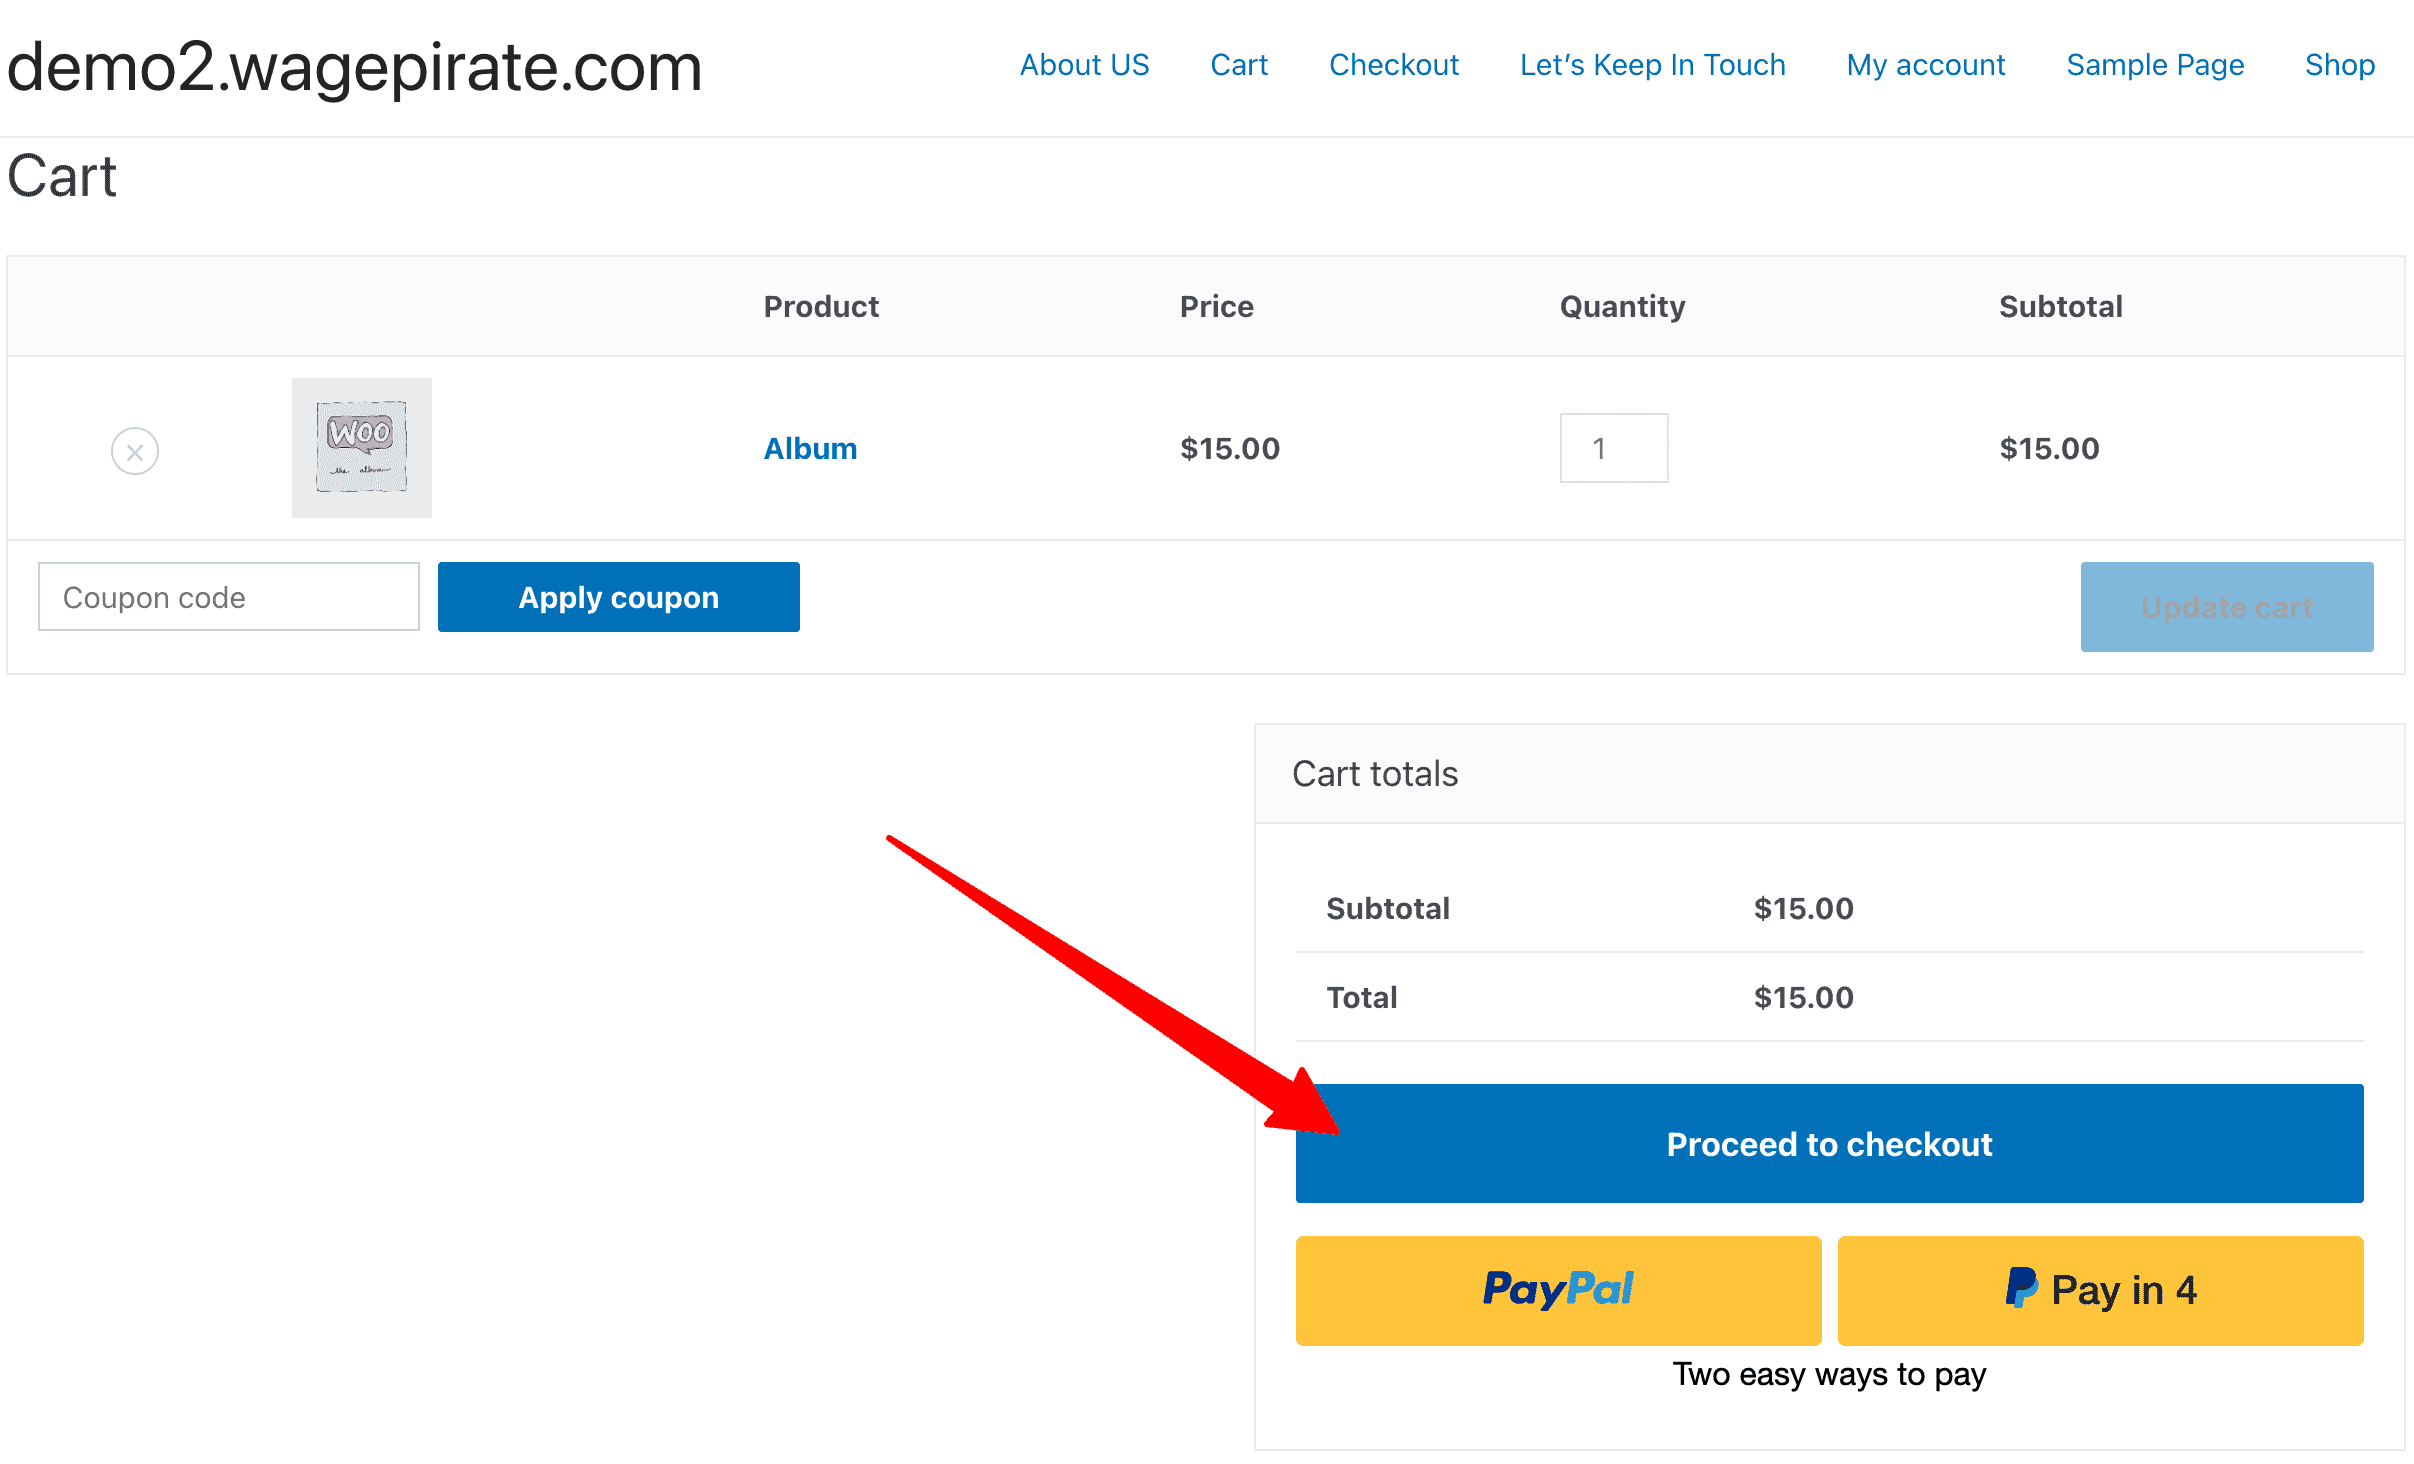This screenshot has width=2414, height=1464.
Task: Open Let's Keep In Touch page
Action: click(1652, 65)
